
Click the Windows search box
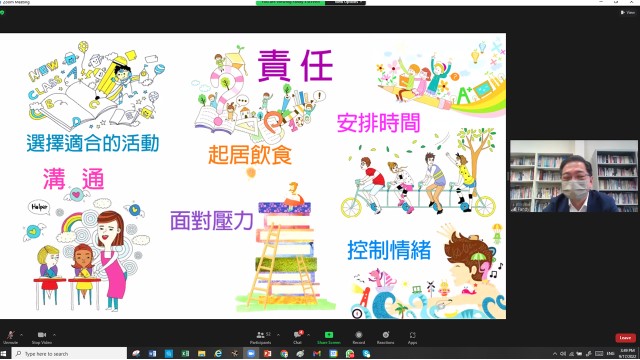coord(69,353)
